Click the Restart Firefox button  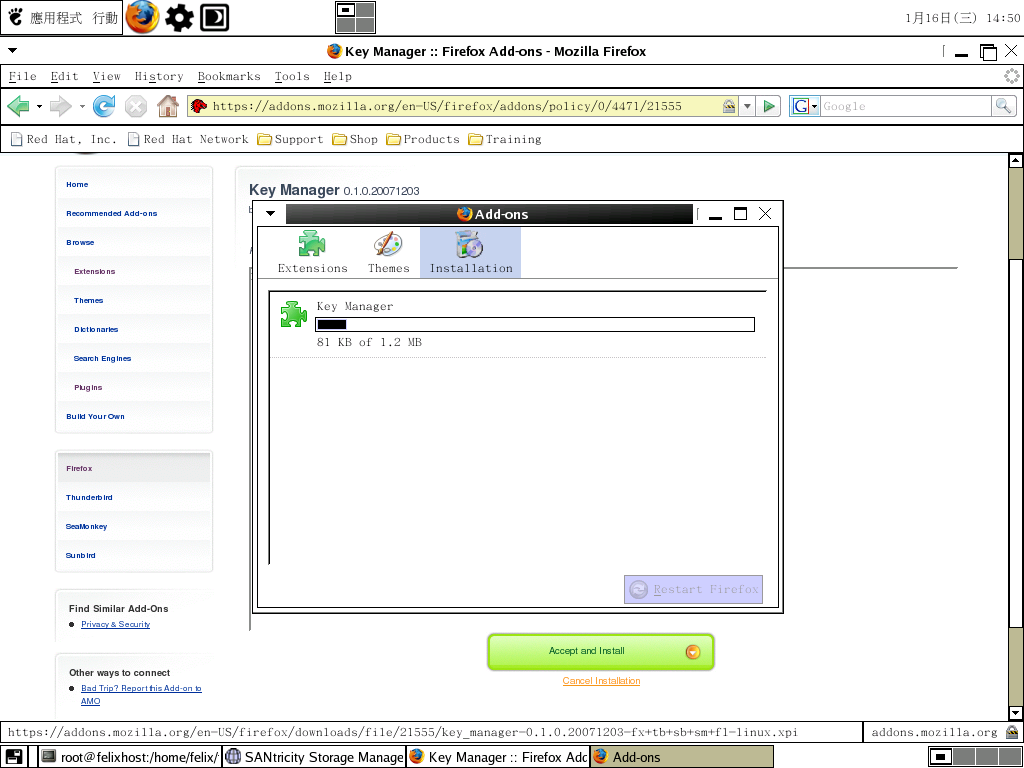(x=694, y=589)
